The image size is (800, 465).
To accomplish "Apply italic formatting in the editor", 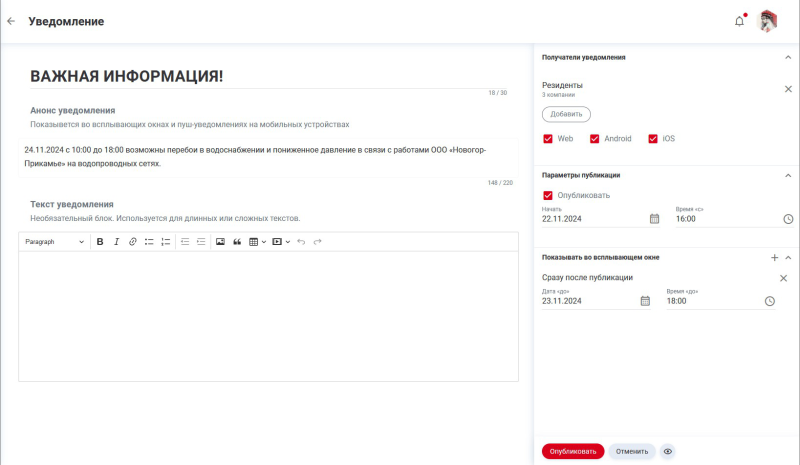I will pos(116,242).
